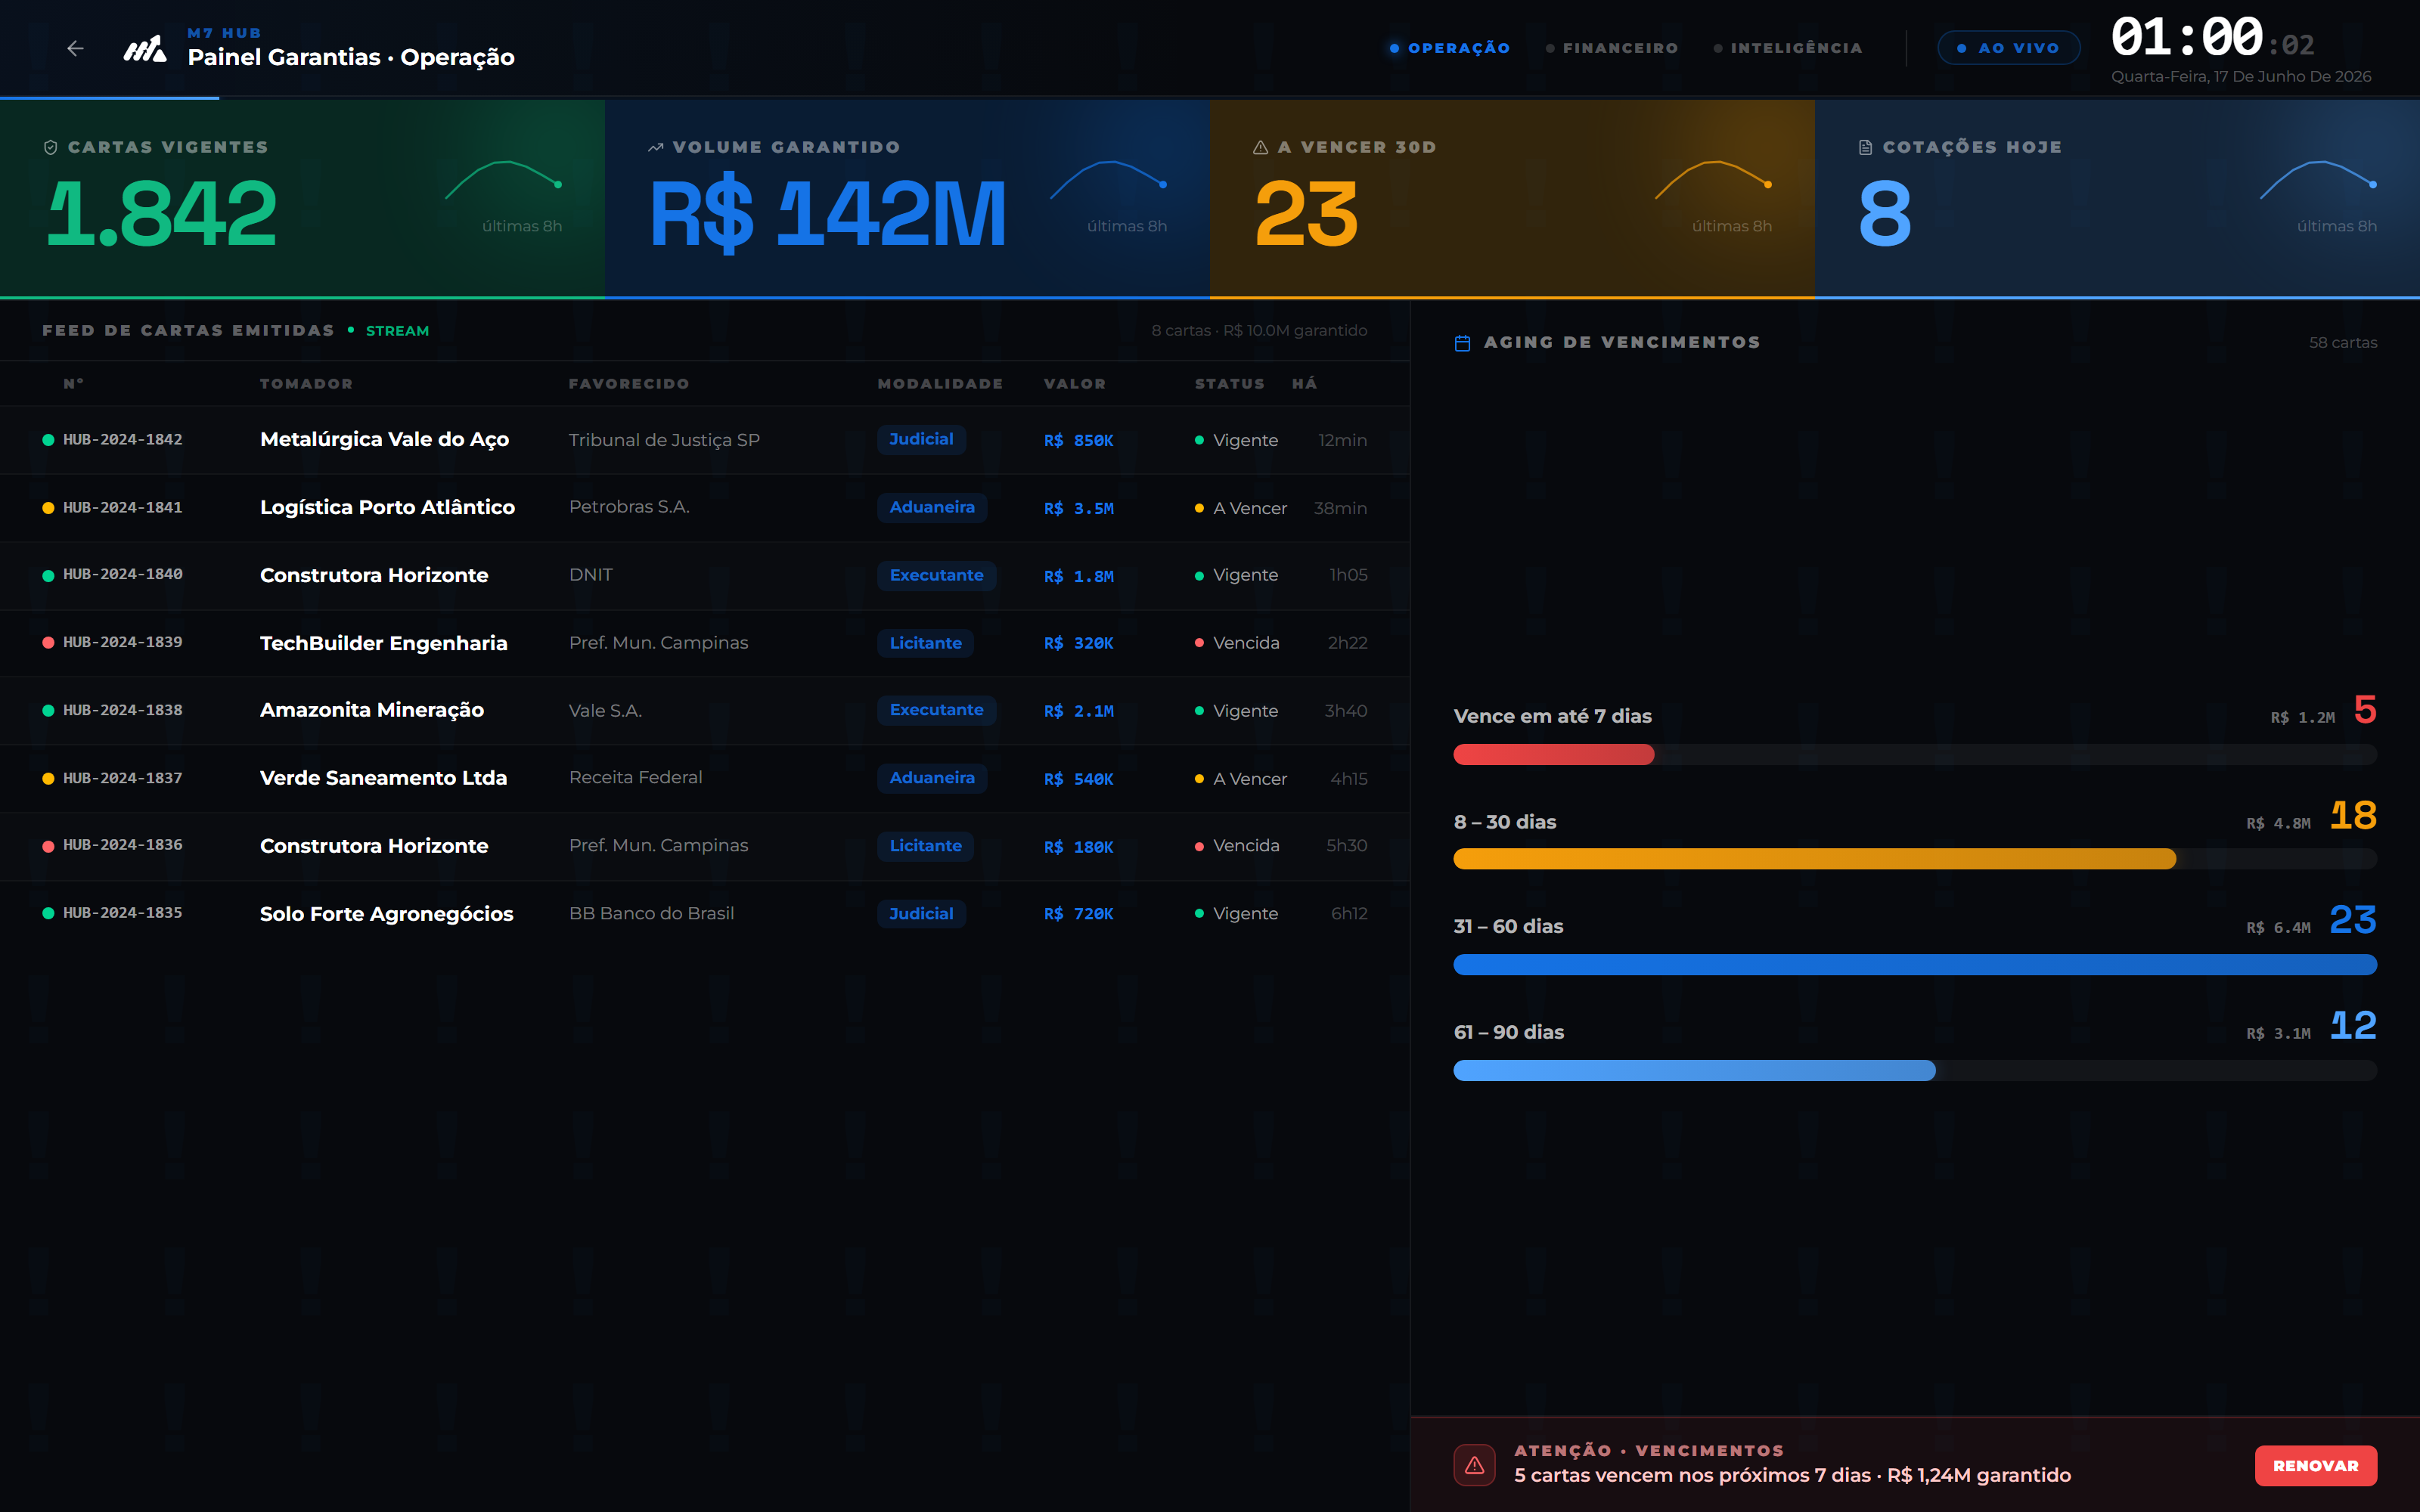The image size is (2420, 1512).
Task: Click the back arrow icon
Action: click(75, 48)
